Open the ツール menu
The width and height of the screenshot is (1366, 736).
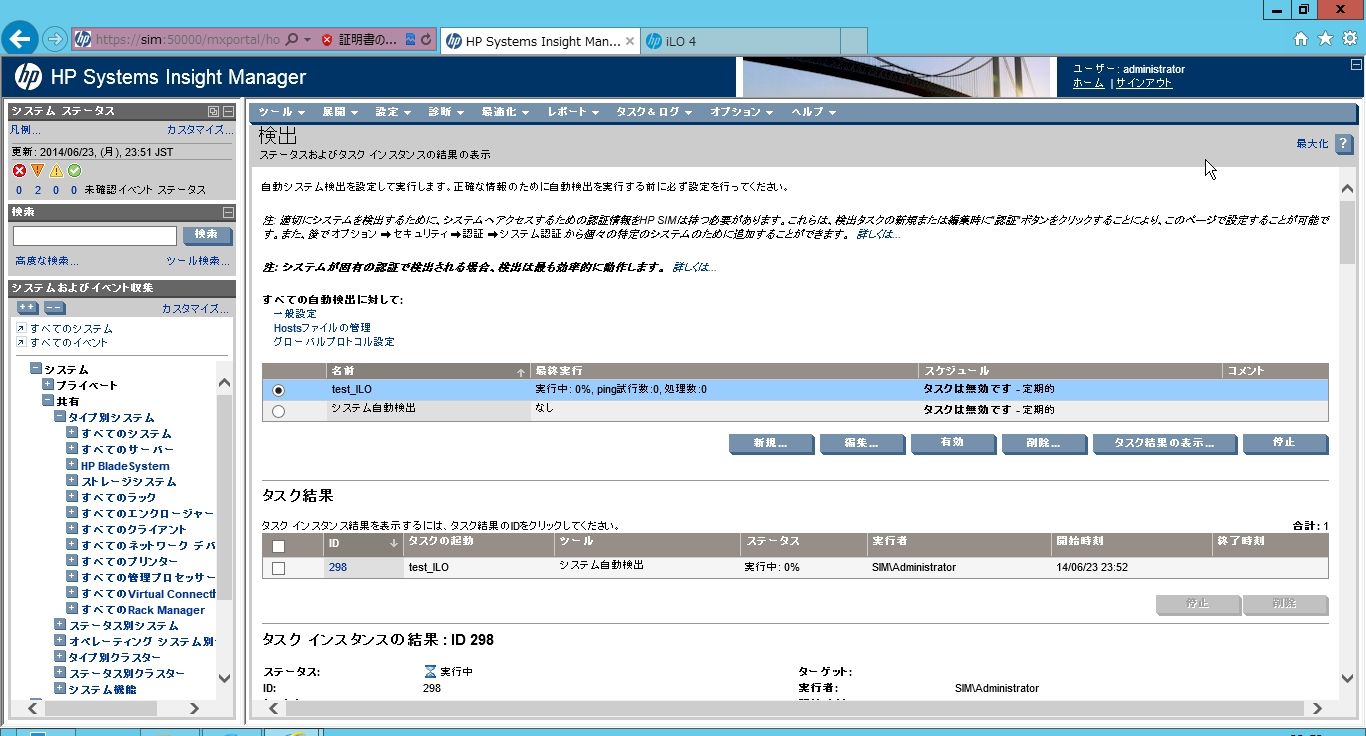(280, 112)
